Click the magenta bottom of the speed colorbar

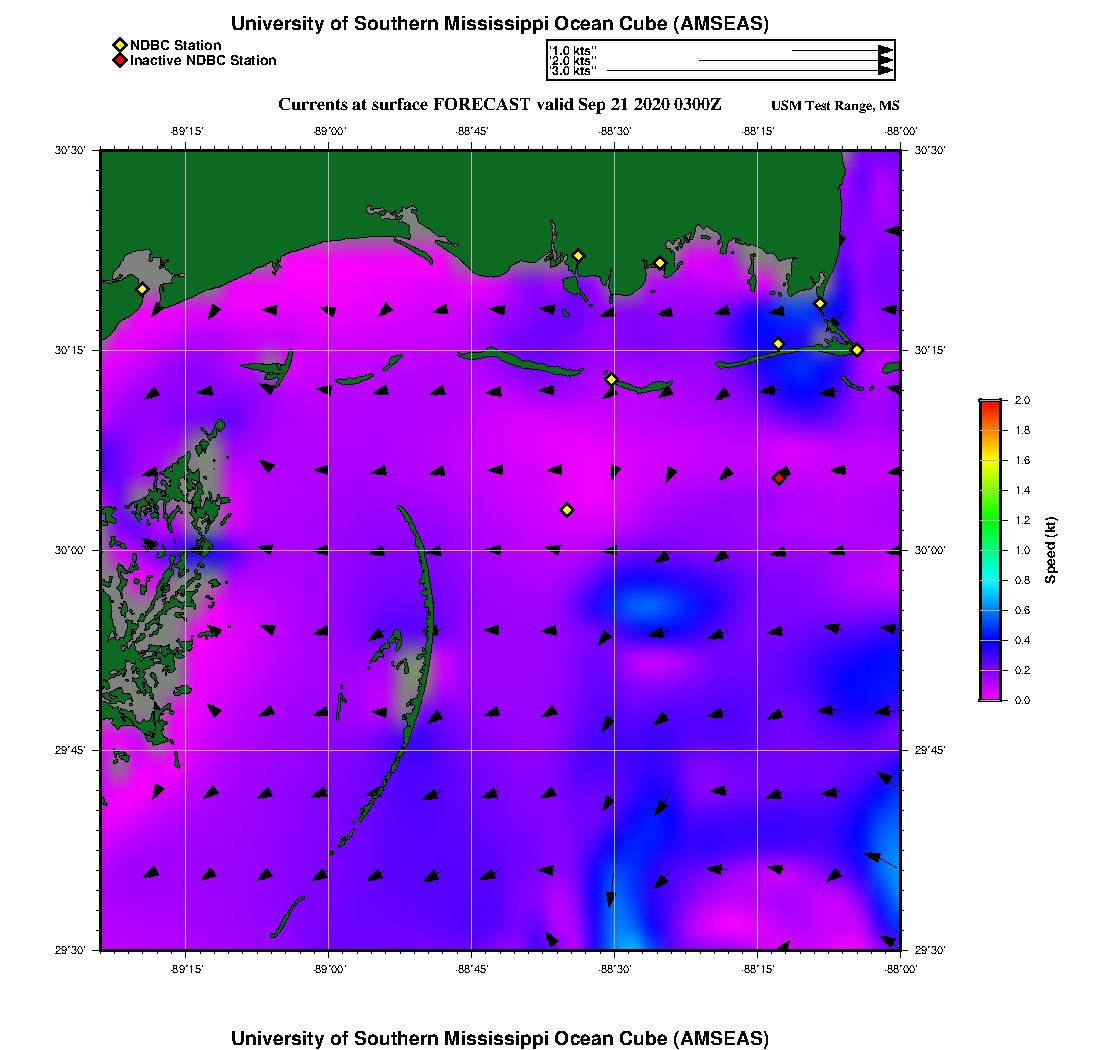coord(989,695)
